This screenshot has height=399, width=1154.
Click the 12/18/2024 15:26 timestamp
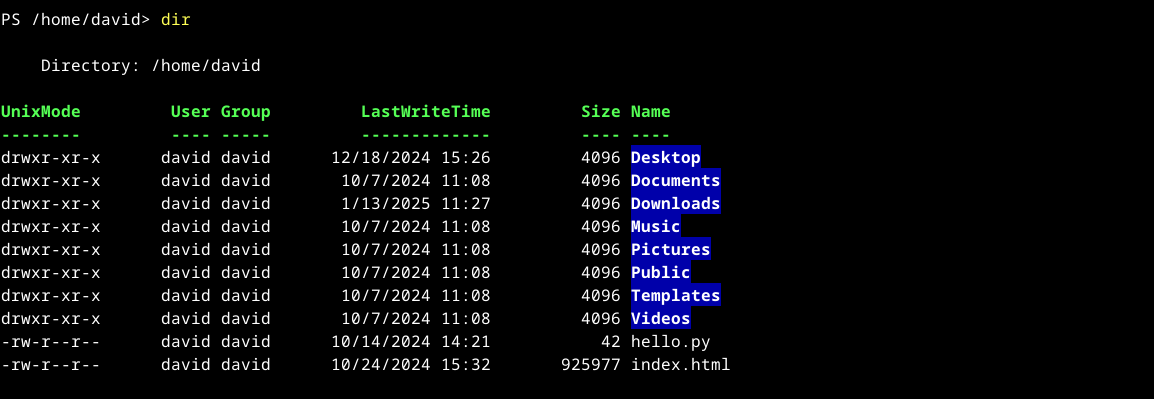point(411,158)
